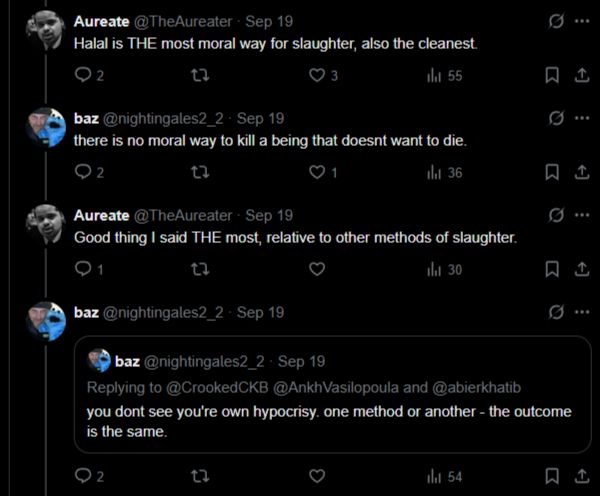
Task: Click Grok icon on Aureate's first tweet
Action: 555,20
